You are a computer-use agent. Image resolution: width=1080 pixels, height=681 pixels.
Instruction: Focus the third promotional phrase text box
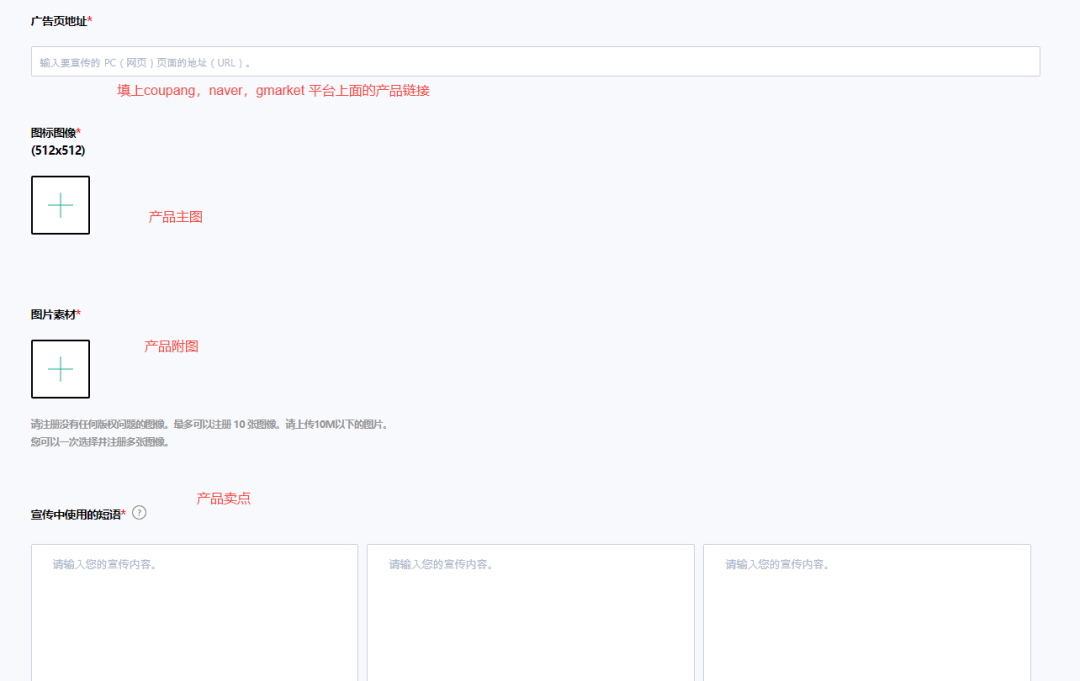point(866,613)
